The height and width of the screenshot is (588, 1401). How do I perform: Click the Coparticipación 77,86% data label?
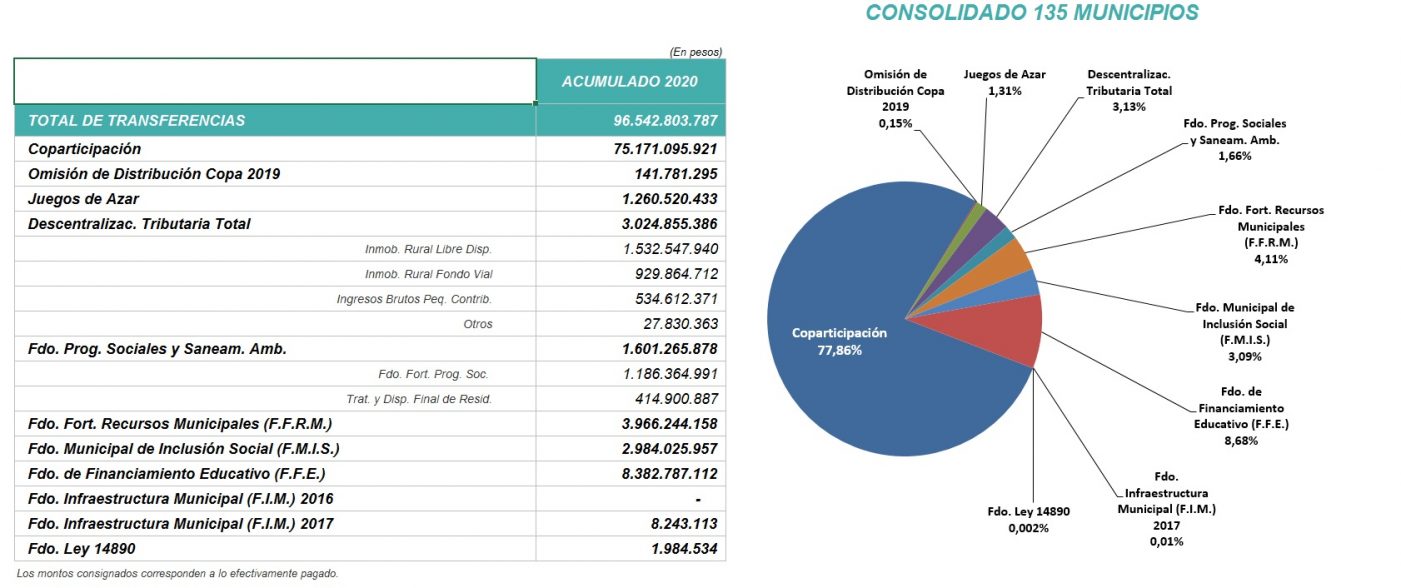point(826,340)
